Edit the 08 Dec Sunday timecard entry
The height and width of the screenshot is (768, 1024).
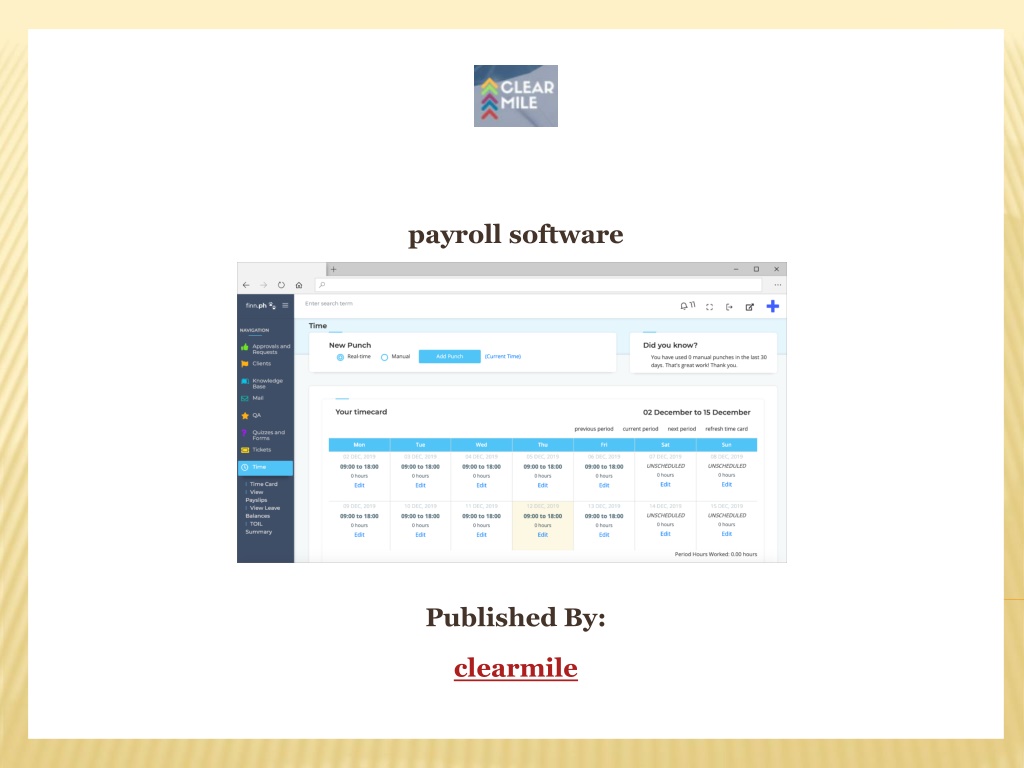pos(727,485)
